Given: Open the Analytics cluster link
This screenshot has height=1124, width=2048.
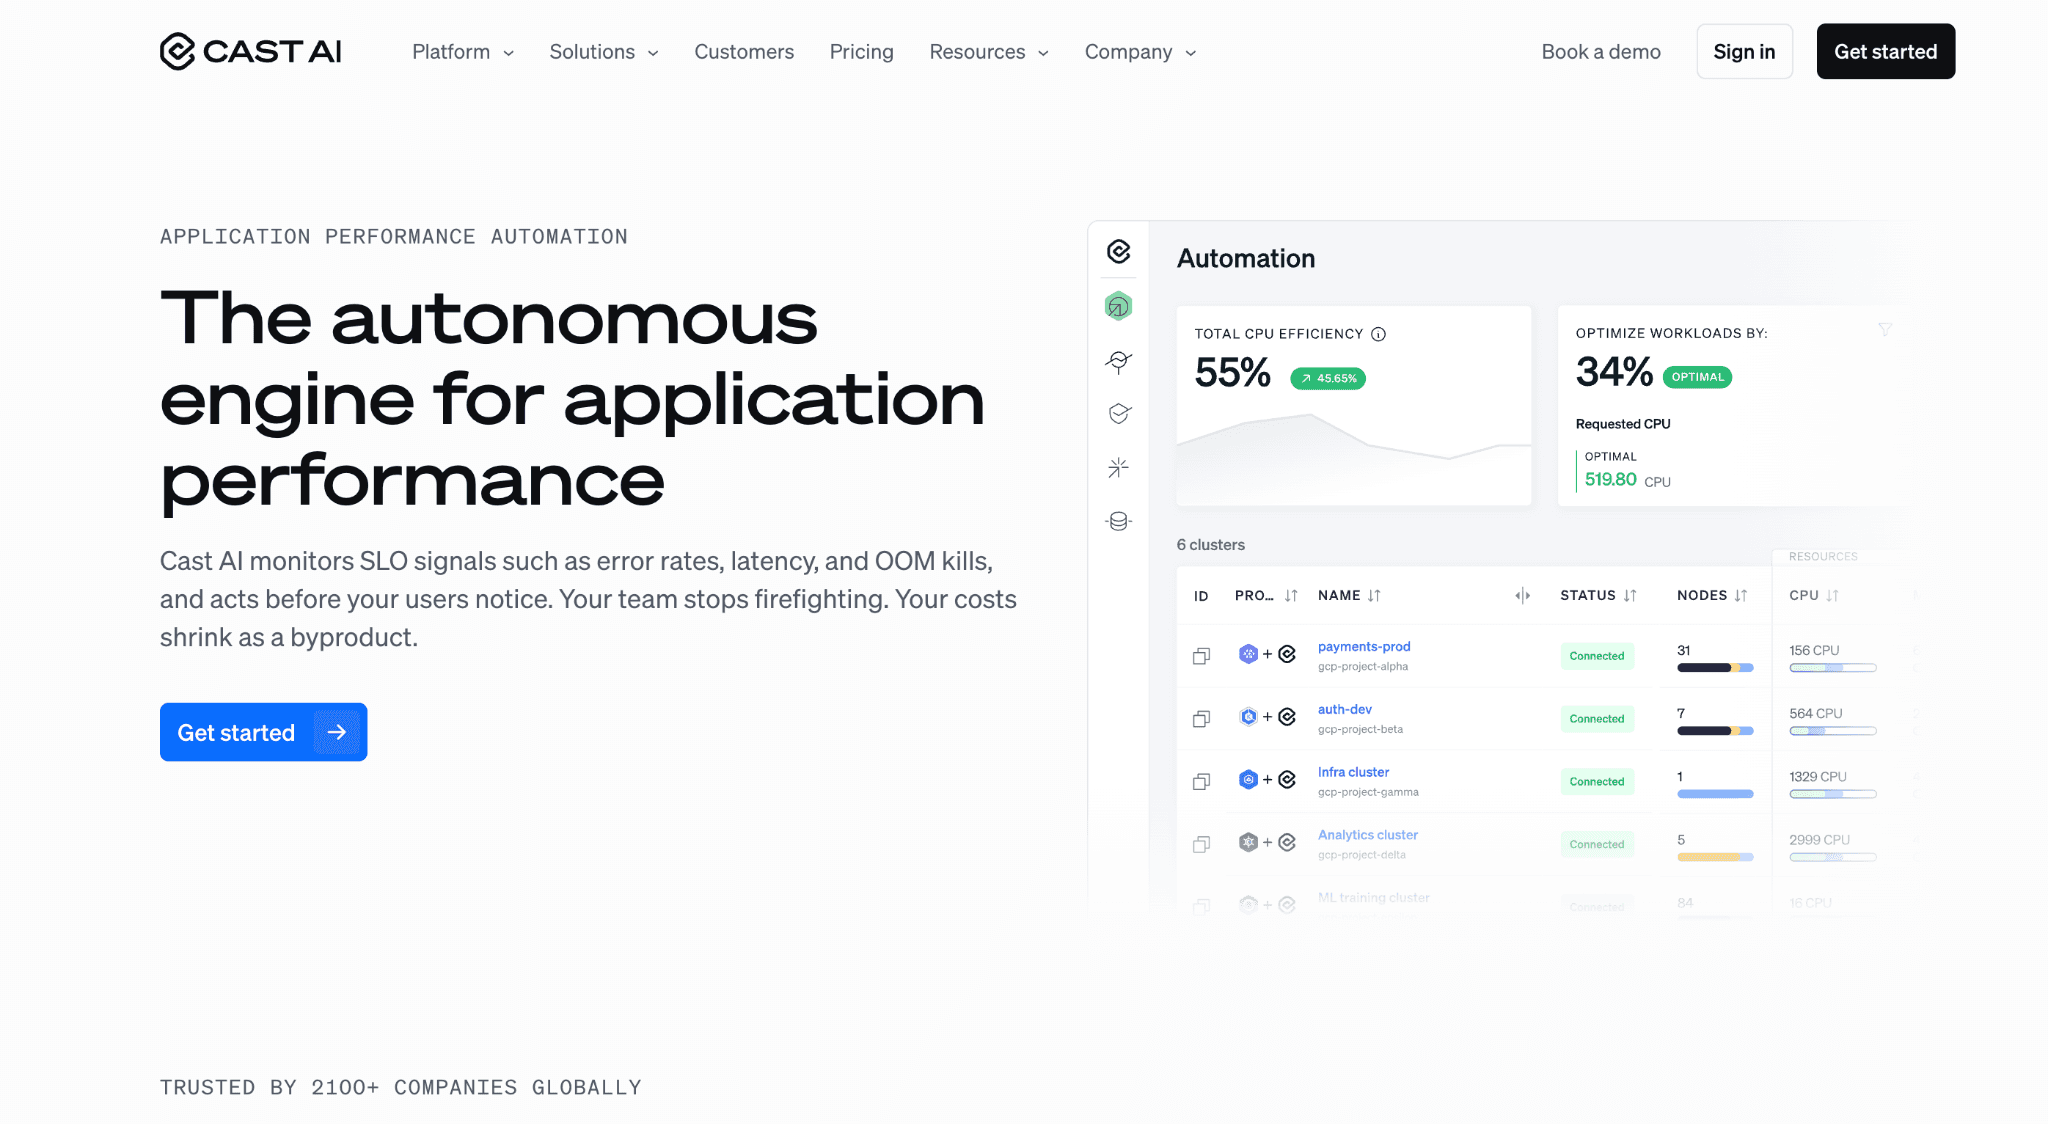Looking at the screenshot, I should tap(1368, 835).
